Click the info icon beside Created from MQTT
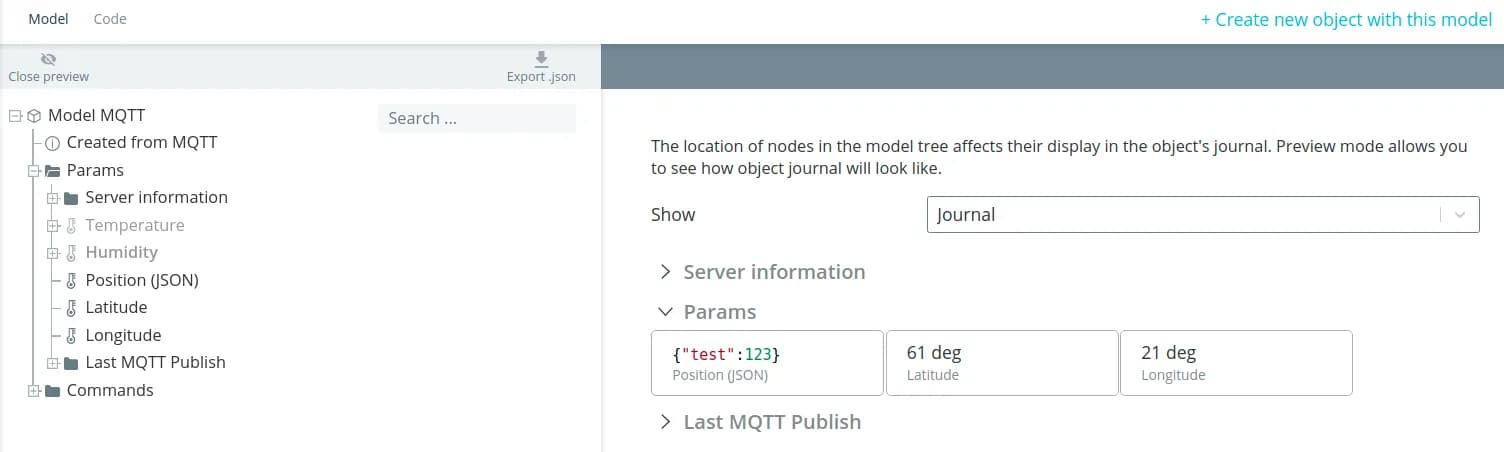 point(52,143)
